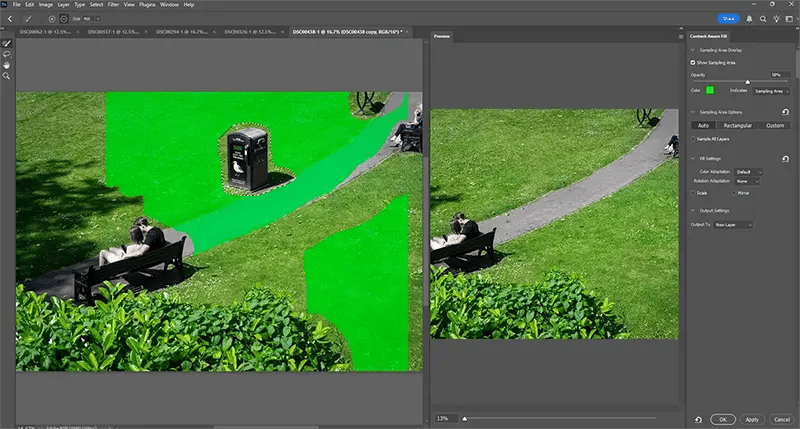
Task: Click the search magnifier icon top right
Action: point(763,19)
